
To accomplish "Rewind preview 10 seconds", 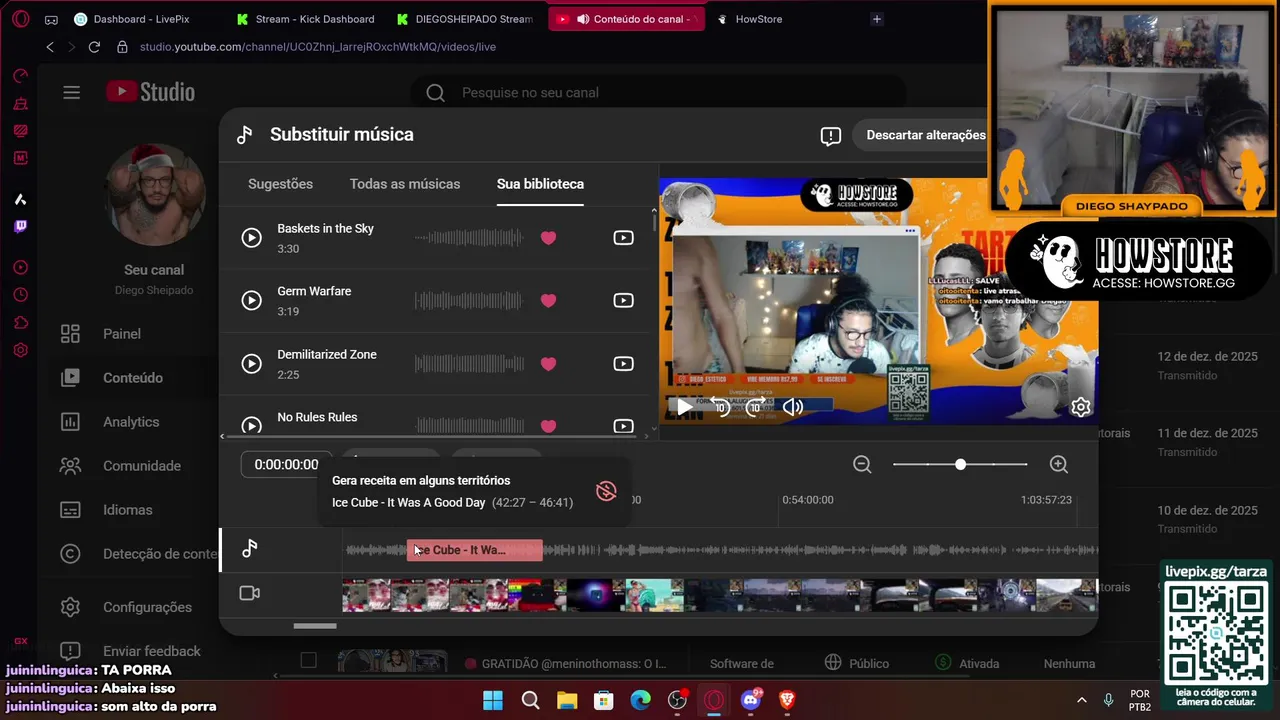I will 720,406.
